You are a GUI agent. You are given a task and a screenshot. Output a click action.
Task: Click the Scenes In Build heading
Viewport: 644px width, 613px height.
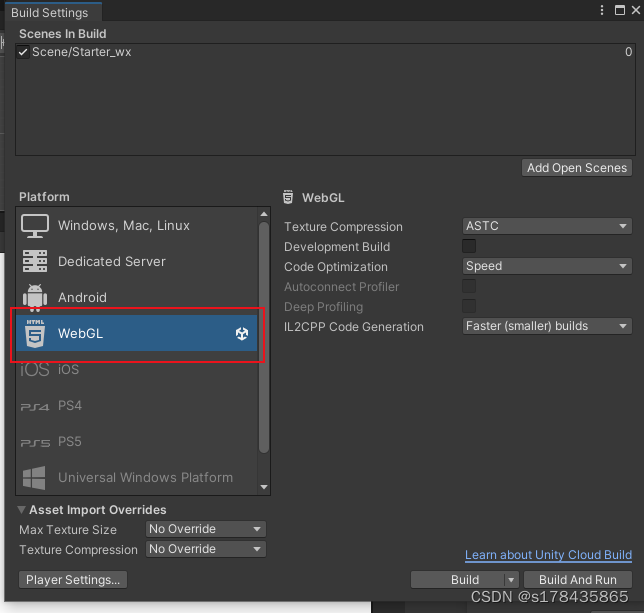pyautogui.click(x=63, y=34)
